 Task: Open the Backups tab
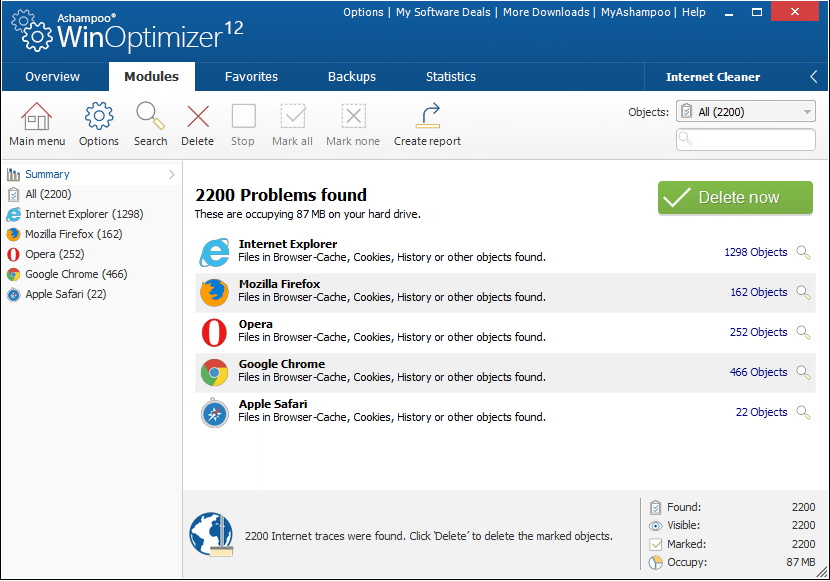click(x=352, y=77)
